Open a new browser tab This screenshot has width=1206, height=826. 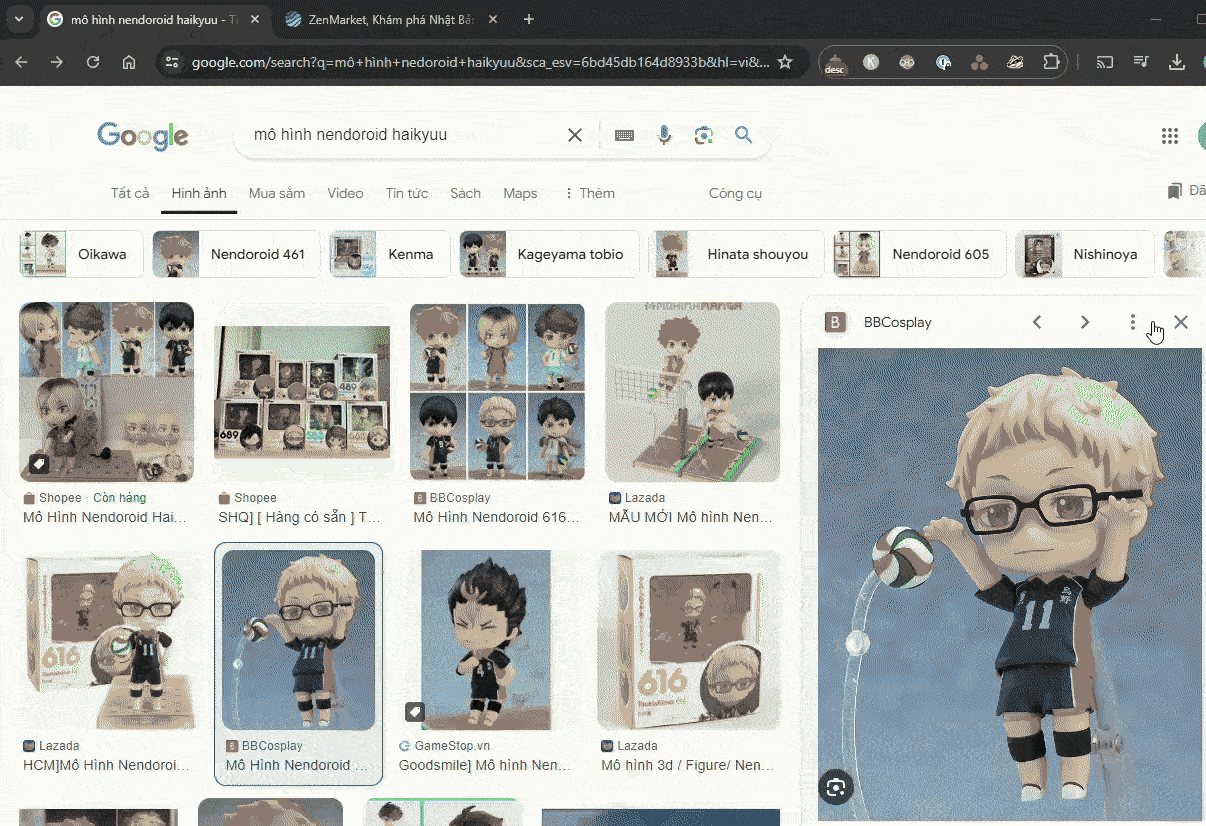[529, 19]
